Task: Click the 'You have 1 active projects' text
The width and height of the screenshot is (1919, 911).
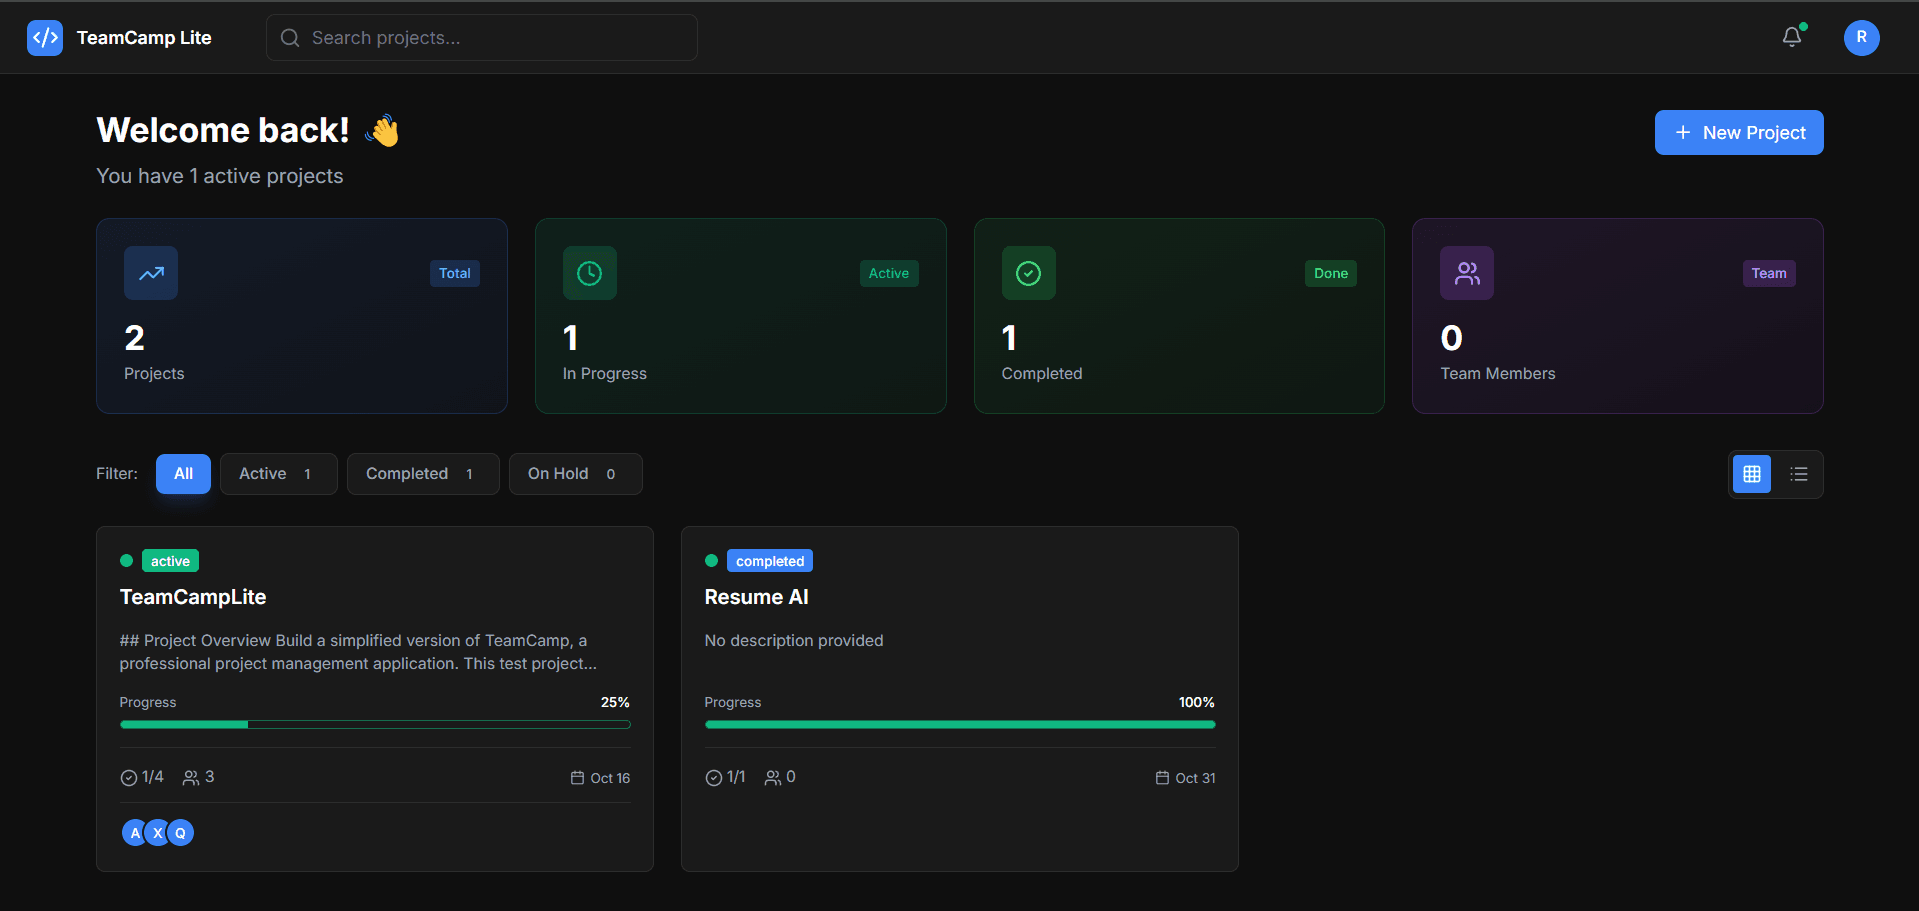Action: click(220, 176)
